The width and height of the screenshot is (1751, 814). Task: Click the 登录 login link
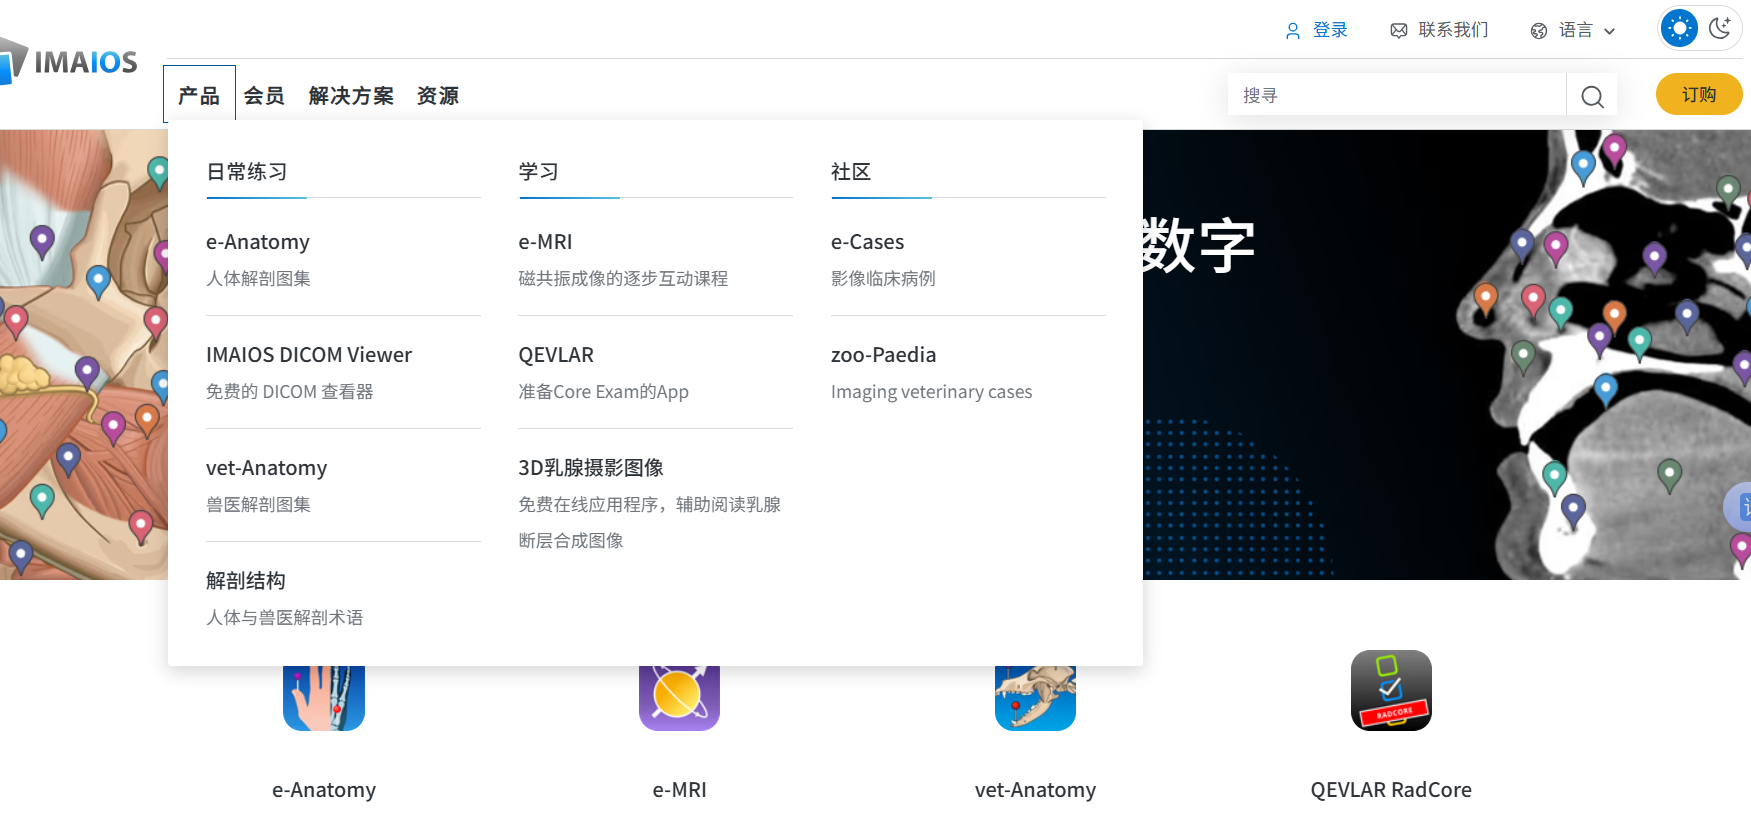[x=1330, y=30]
